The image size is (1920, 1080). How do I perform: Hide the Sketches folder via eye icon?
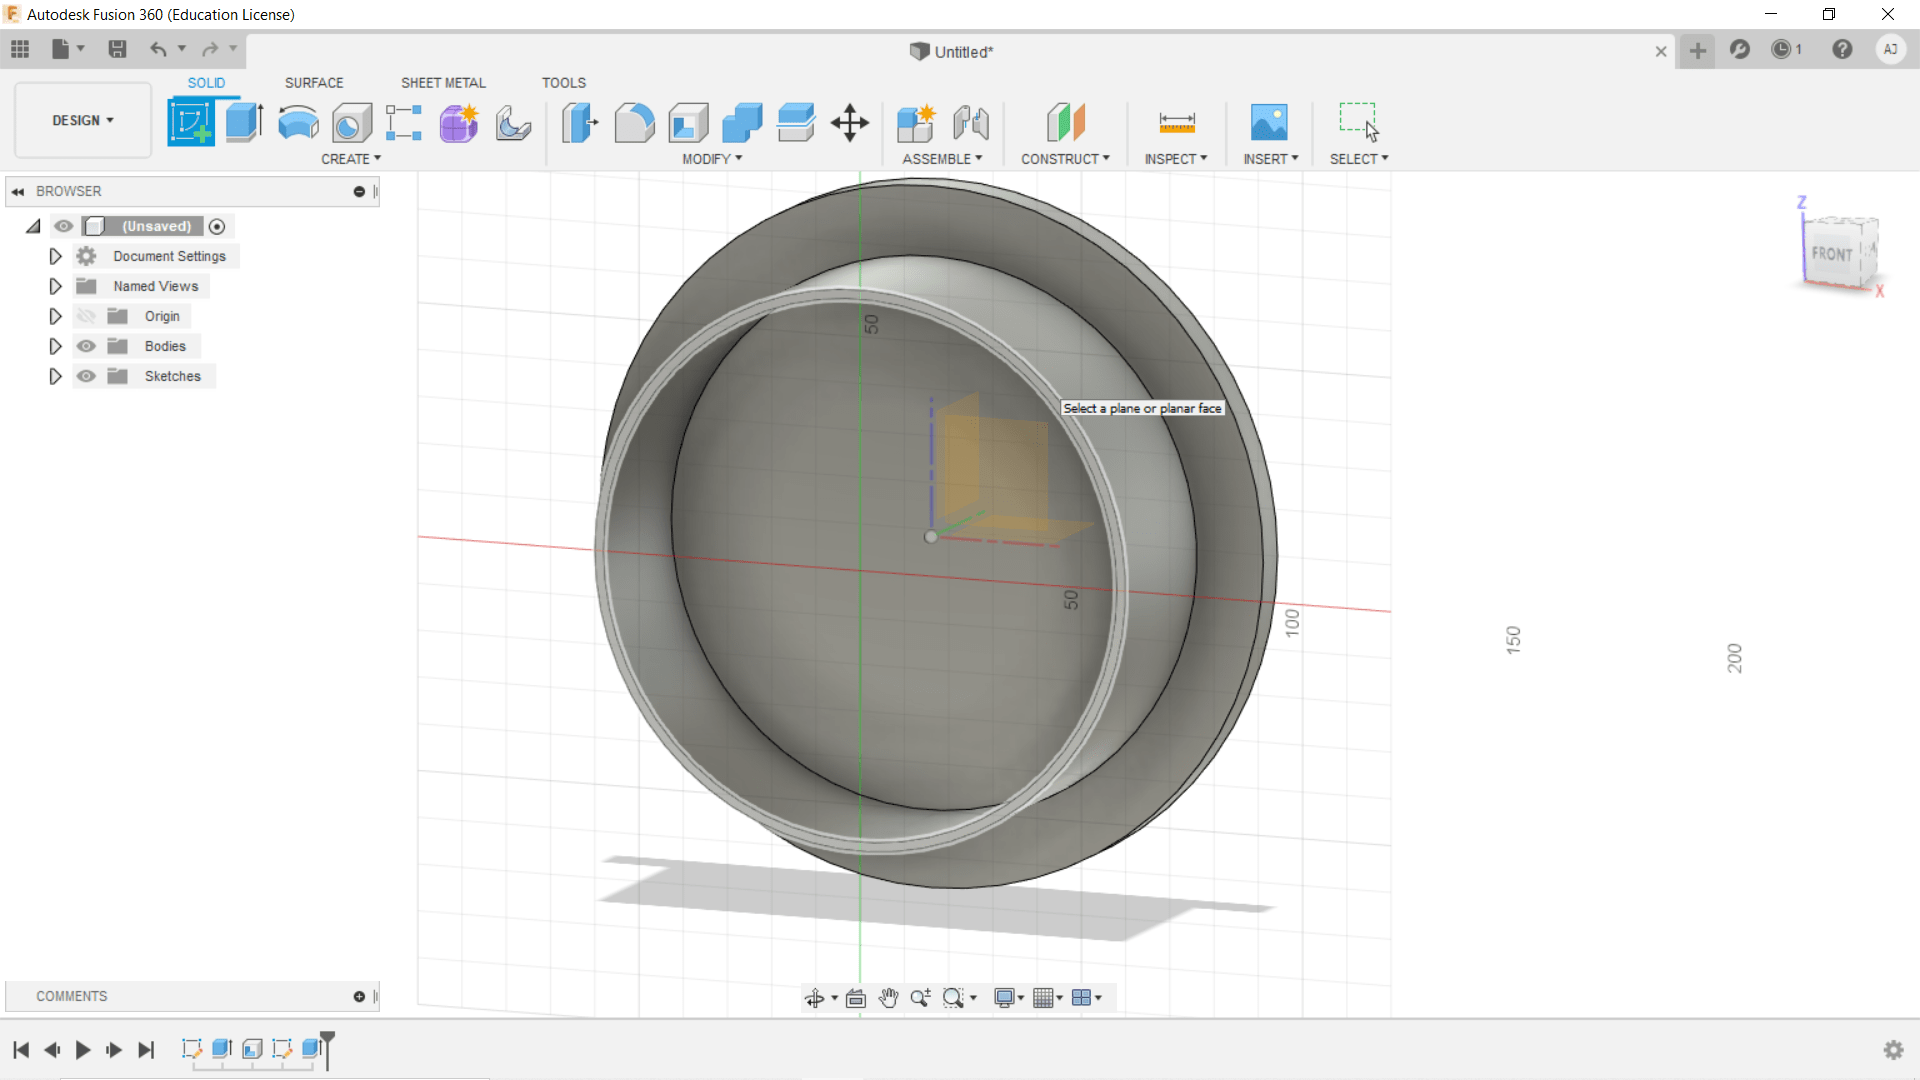click(x=87, y=376)
